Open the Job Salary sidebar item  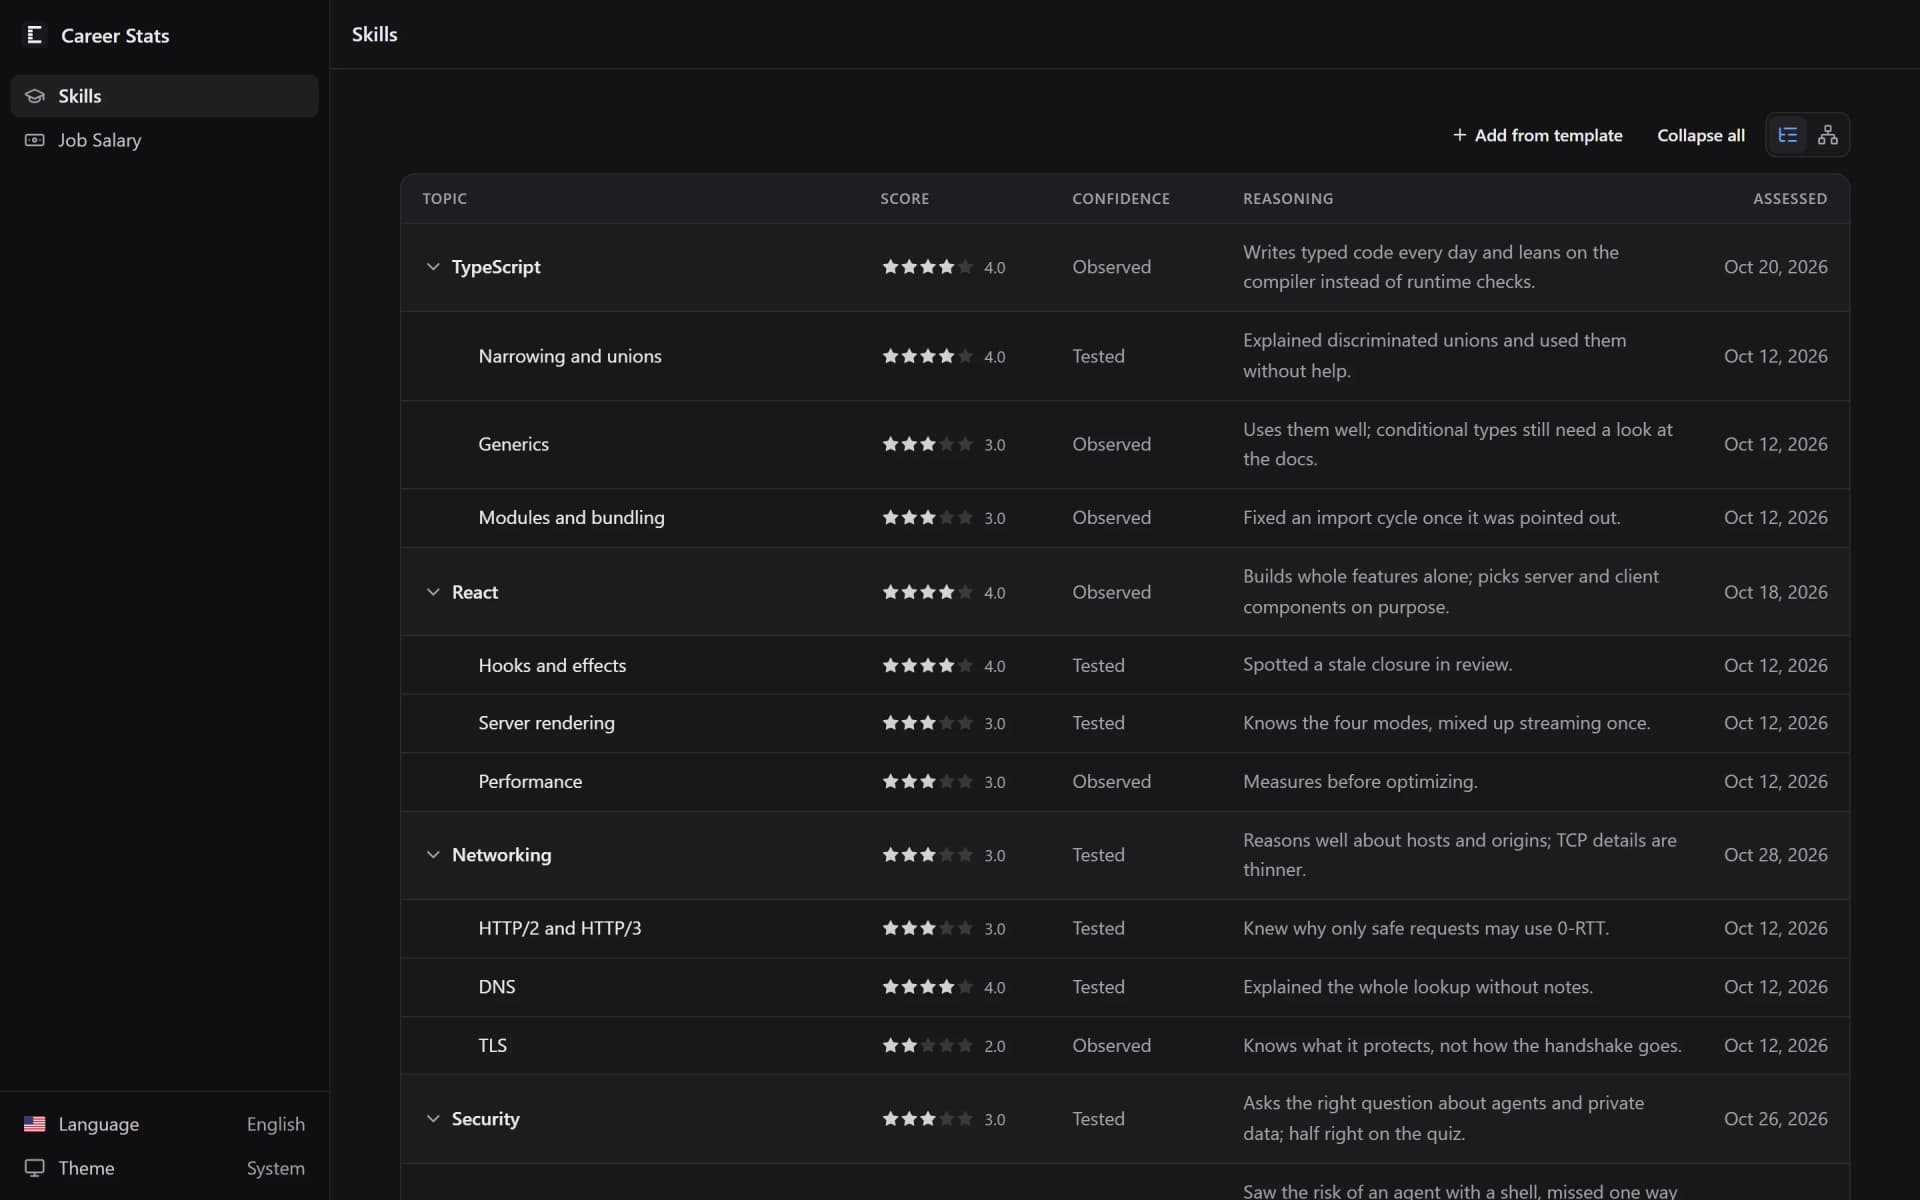coord(164,140)
